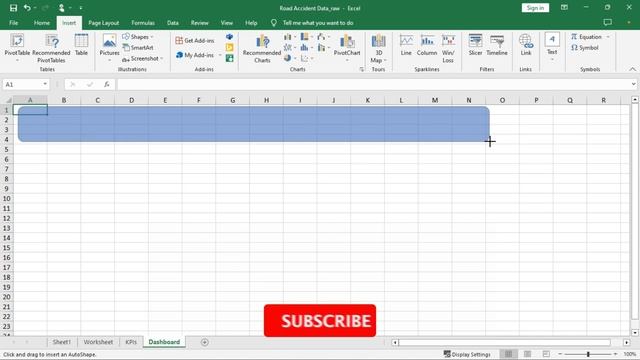Open the Shapes gallery
The height and width of the screenshot is (360, 640).
click(138, 37)
